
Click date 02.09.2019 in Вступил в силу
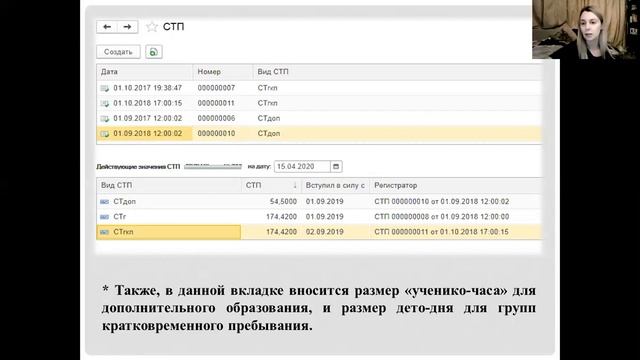(324, 231)
